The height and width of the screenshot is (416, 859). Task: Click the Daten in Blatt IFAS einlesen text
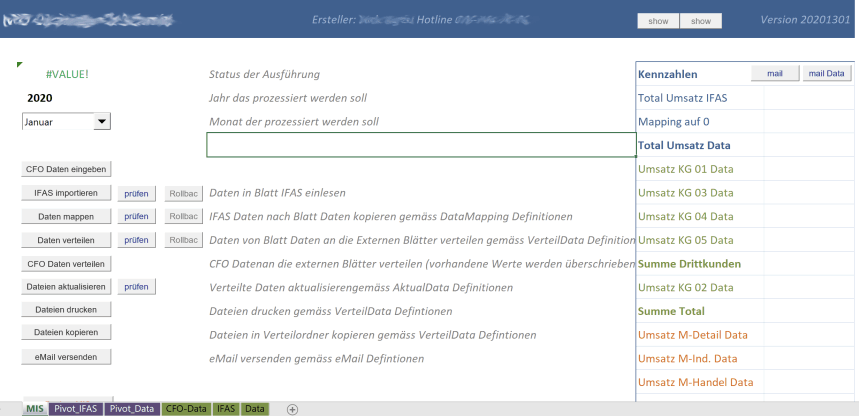(277, 193)
